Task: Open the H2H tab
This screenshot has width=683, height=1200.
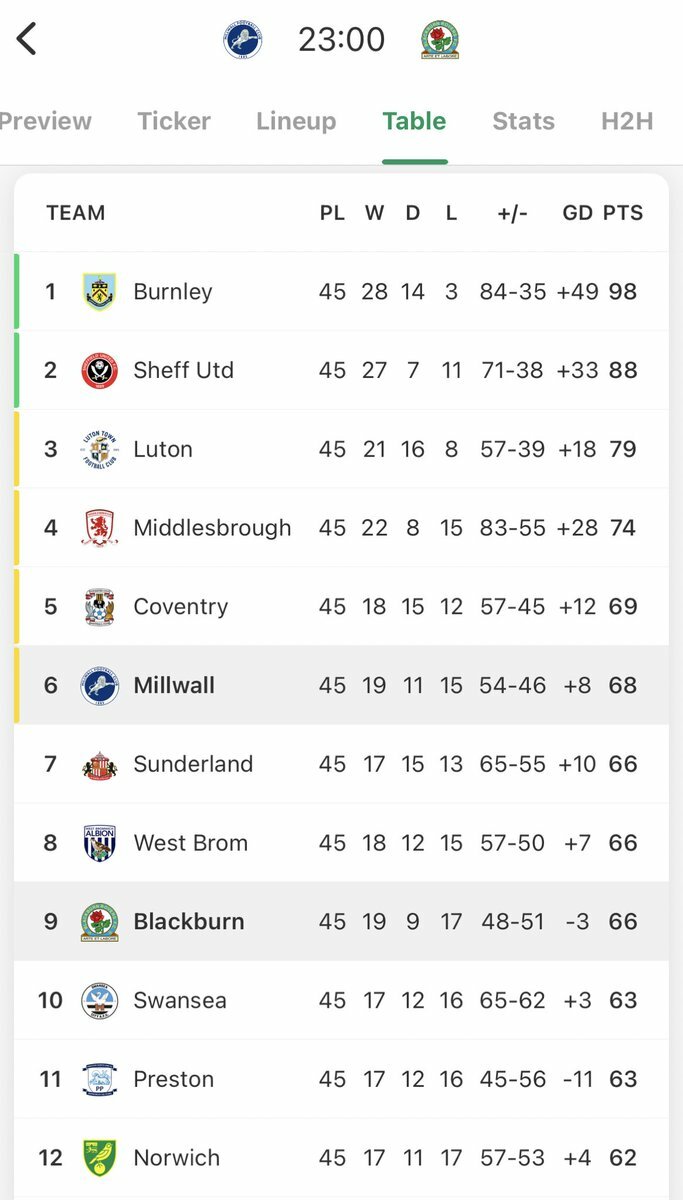Action: [627, 121]
